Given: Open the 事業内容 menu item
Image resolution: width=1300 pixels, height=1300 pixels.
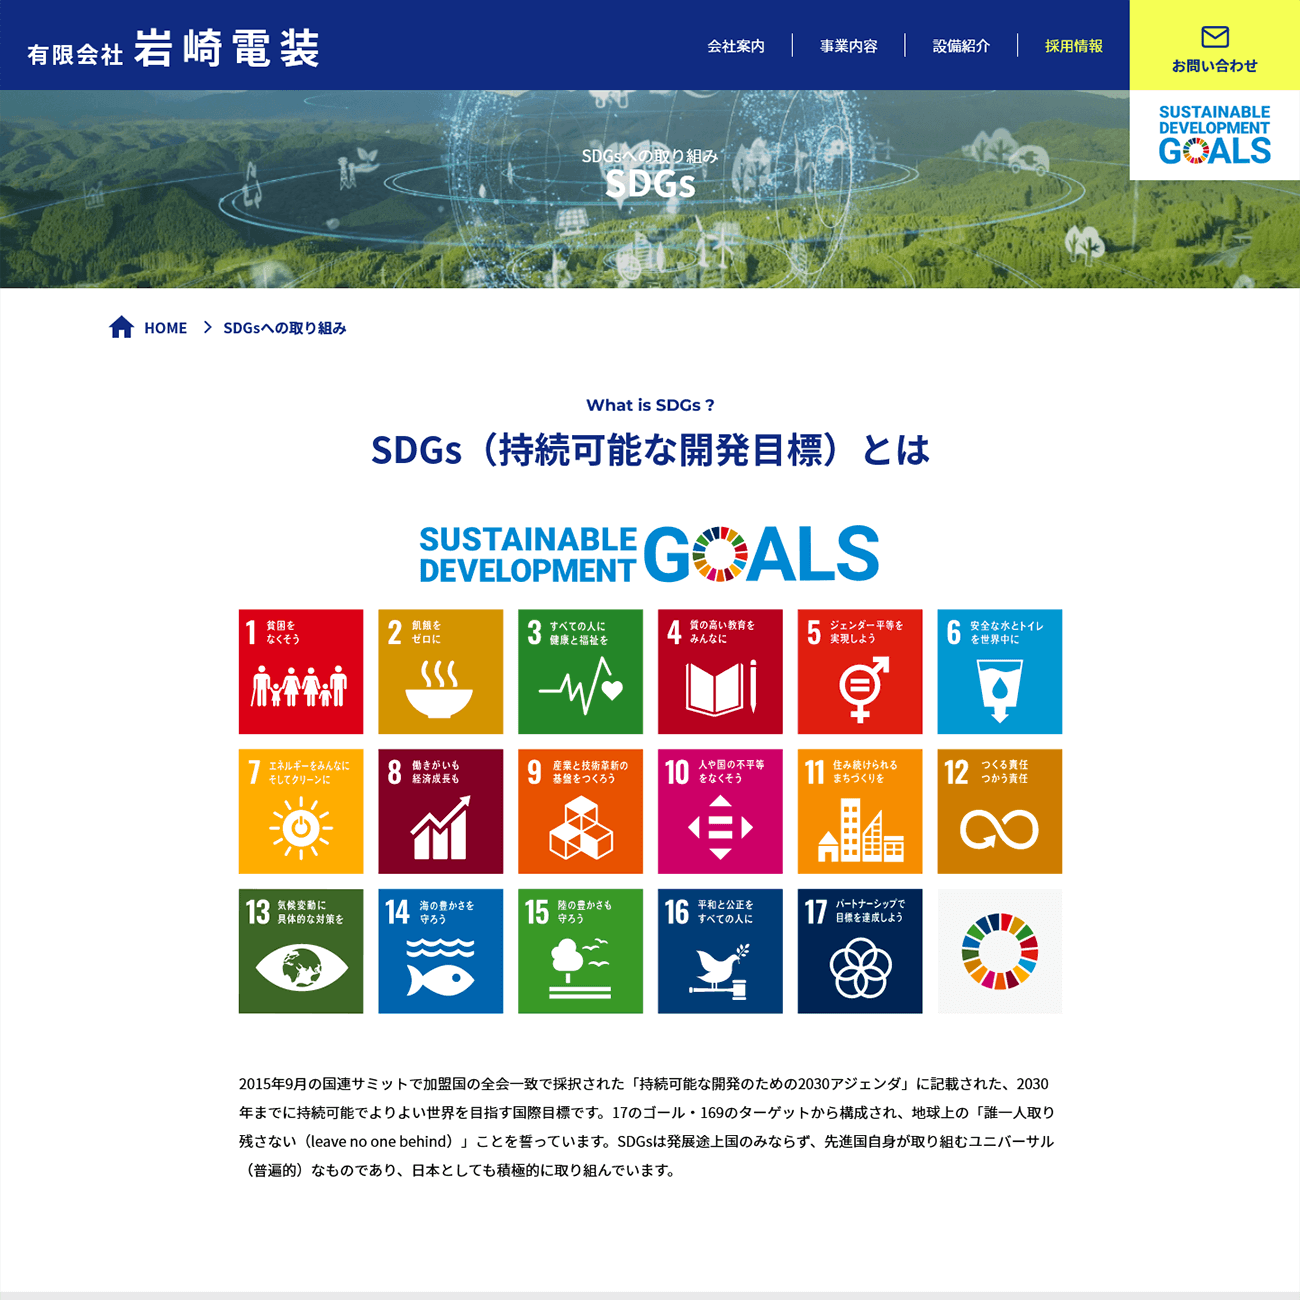Looking at the screenshot, I should [x=849, y=46].
